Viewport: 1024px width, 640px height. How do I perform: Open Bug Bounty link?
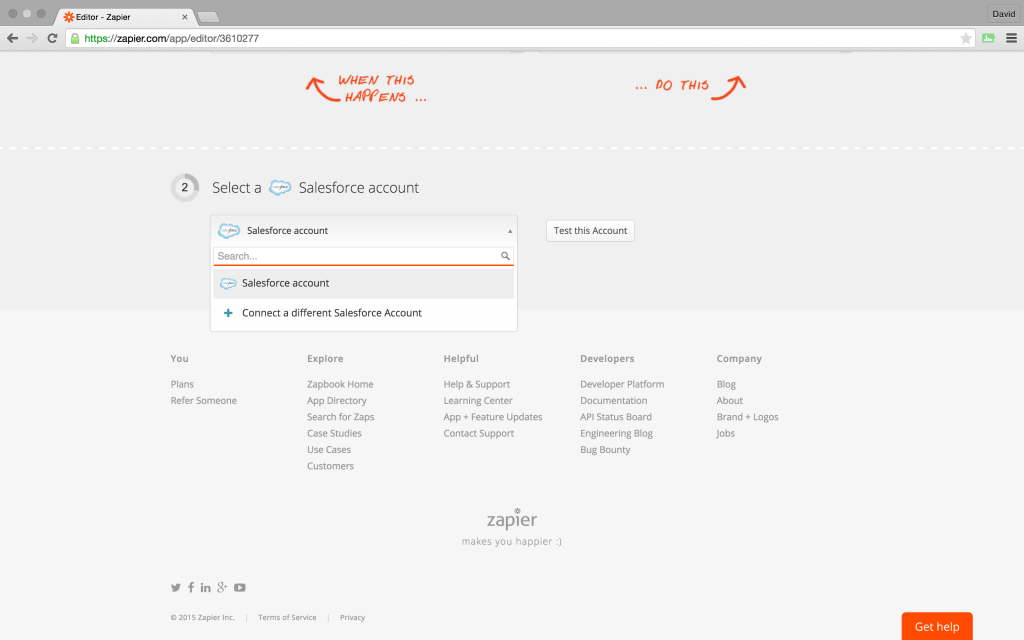coord(605,449)
